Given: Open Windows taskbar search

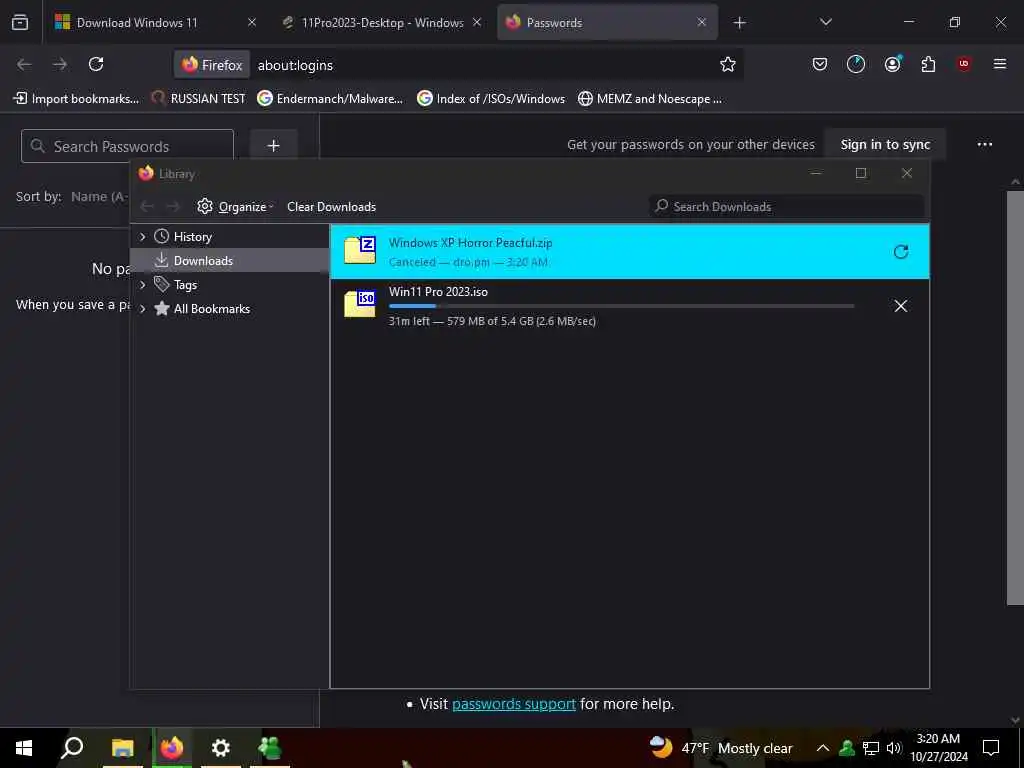Looking at the screenshot, I should [x=72, y=748].
